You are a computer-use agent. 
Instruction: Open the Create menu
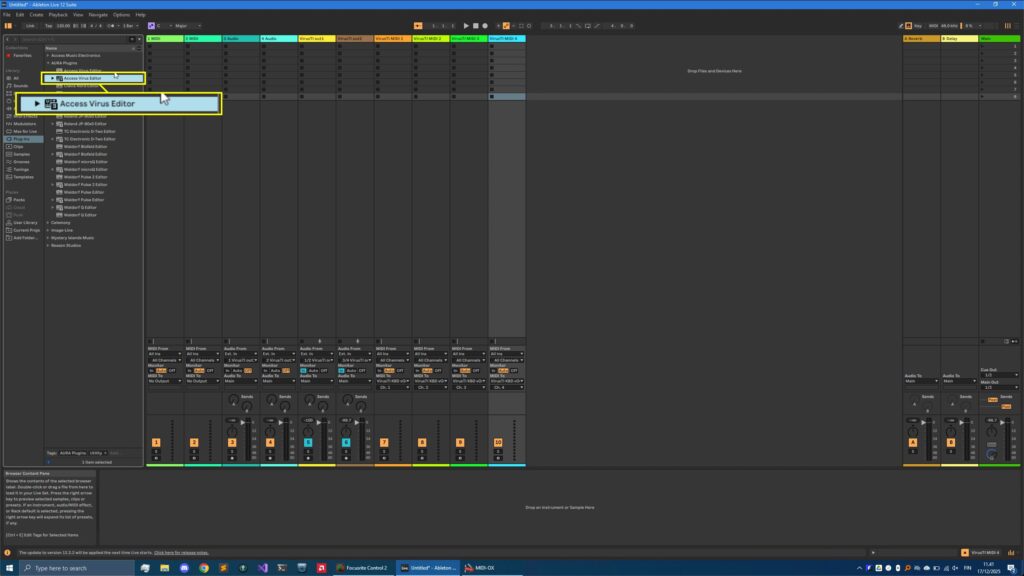pos(36,14)
